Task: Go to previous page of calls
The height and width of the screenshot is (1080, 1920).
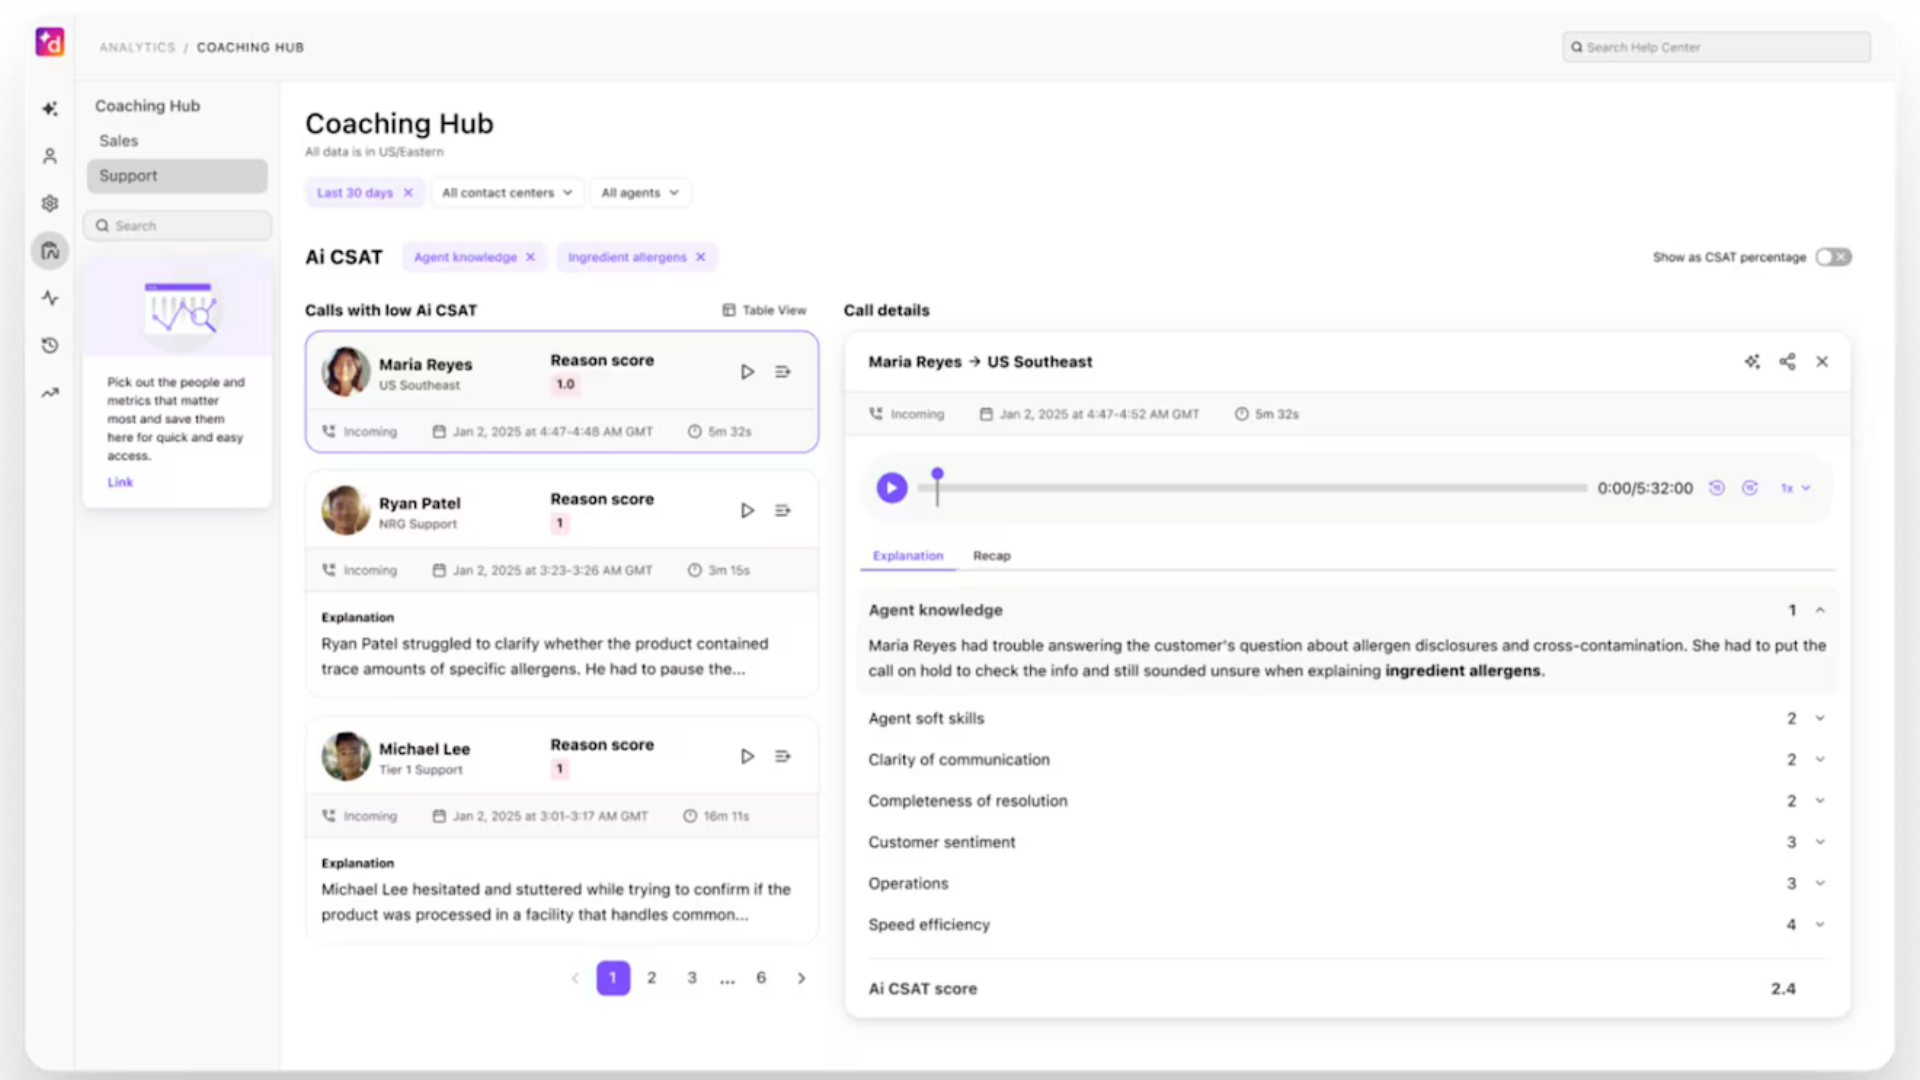Action: pos(575,978)
